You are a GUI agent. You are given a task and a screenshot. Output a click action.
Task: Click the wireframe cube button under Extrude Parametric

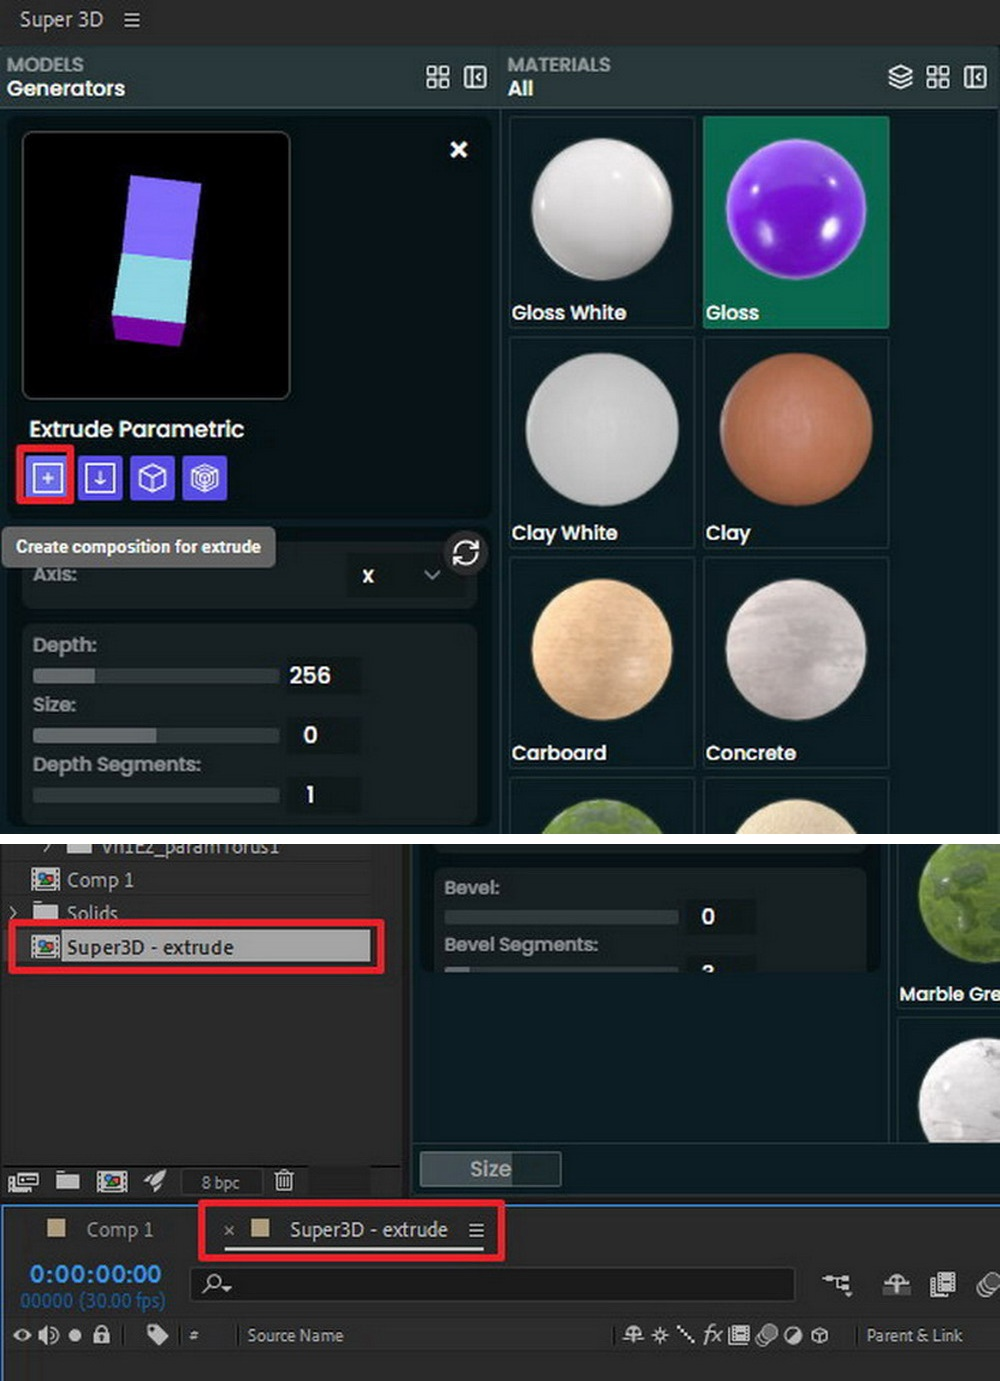point(204,478)
